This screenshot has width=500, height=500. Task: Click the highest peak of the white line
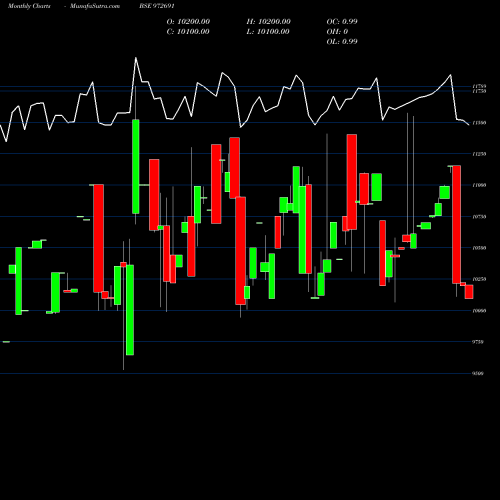tap(136, 58)
